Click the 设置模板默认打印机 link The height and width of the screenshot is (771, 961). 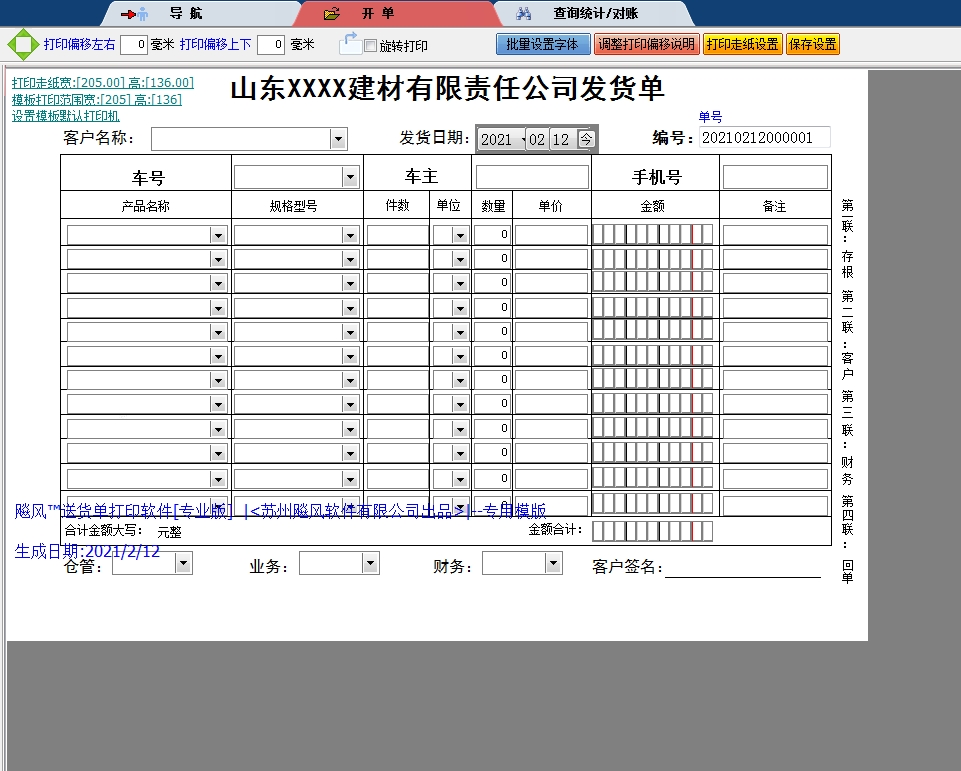65,117
